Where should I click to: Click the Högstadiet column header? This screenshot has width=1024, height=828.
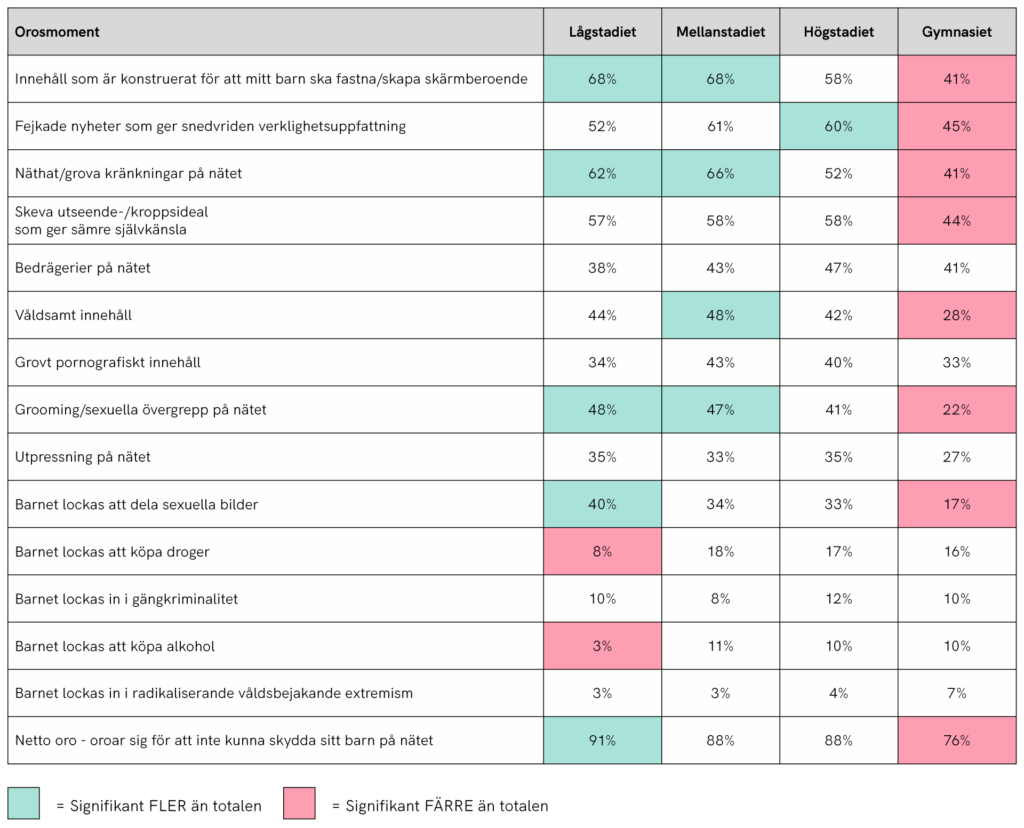pyautogui.click(x=838, y=32)
